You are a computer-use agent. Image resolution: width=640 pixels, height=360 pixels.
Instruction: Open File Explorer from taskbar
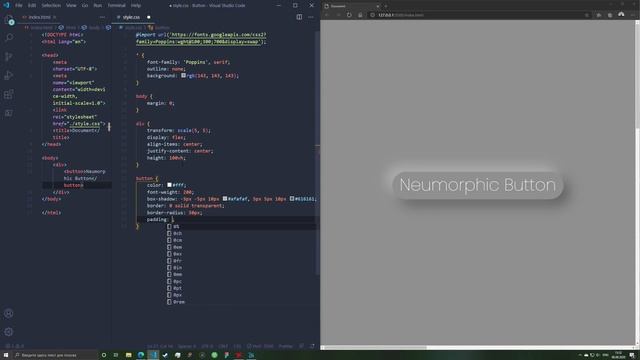[x=129, y=355]
